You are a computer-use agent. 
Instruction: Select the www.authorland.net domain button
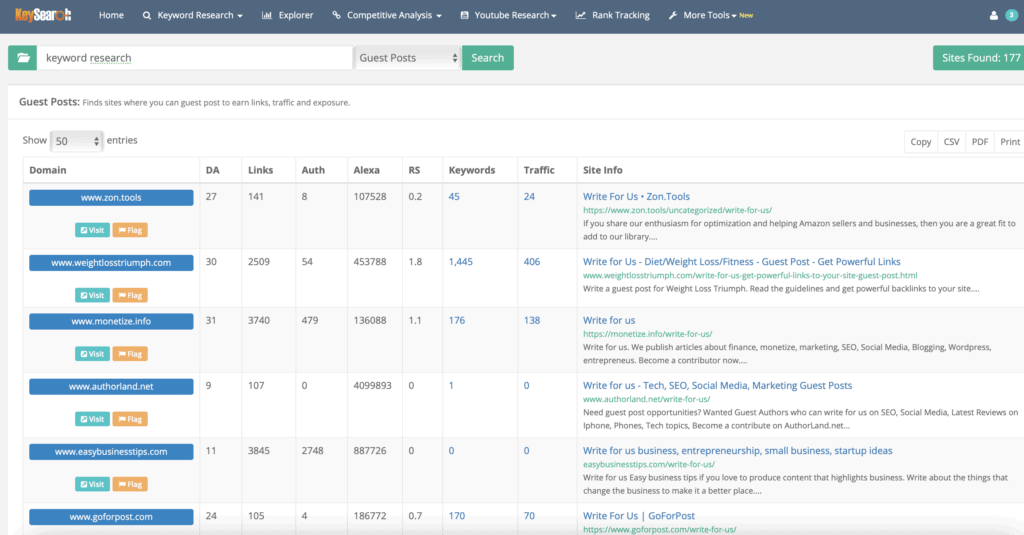111,387
